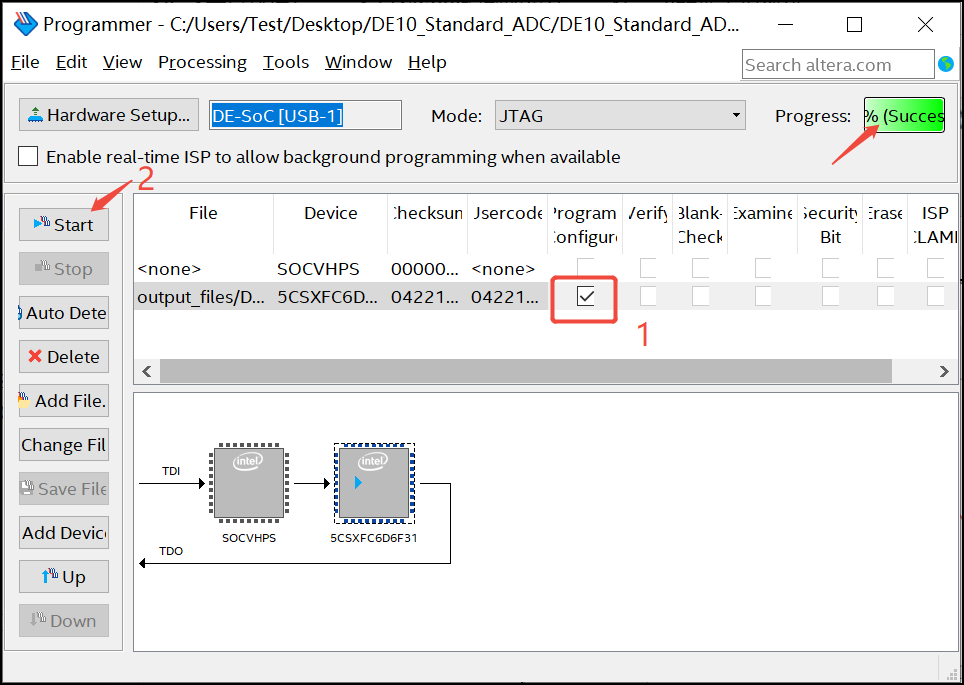Click the Quartus Programmer title bar icon
The image size is (964, 685).
coord(25,24)
